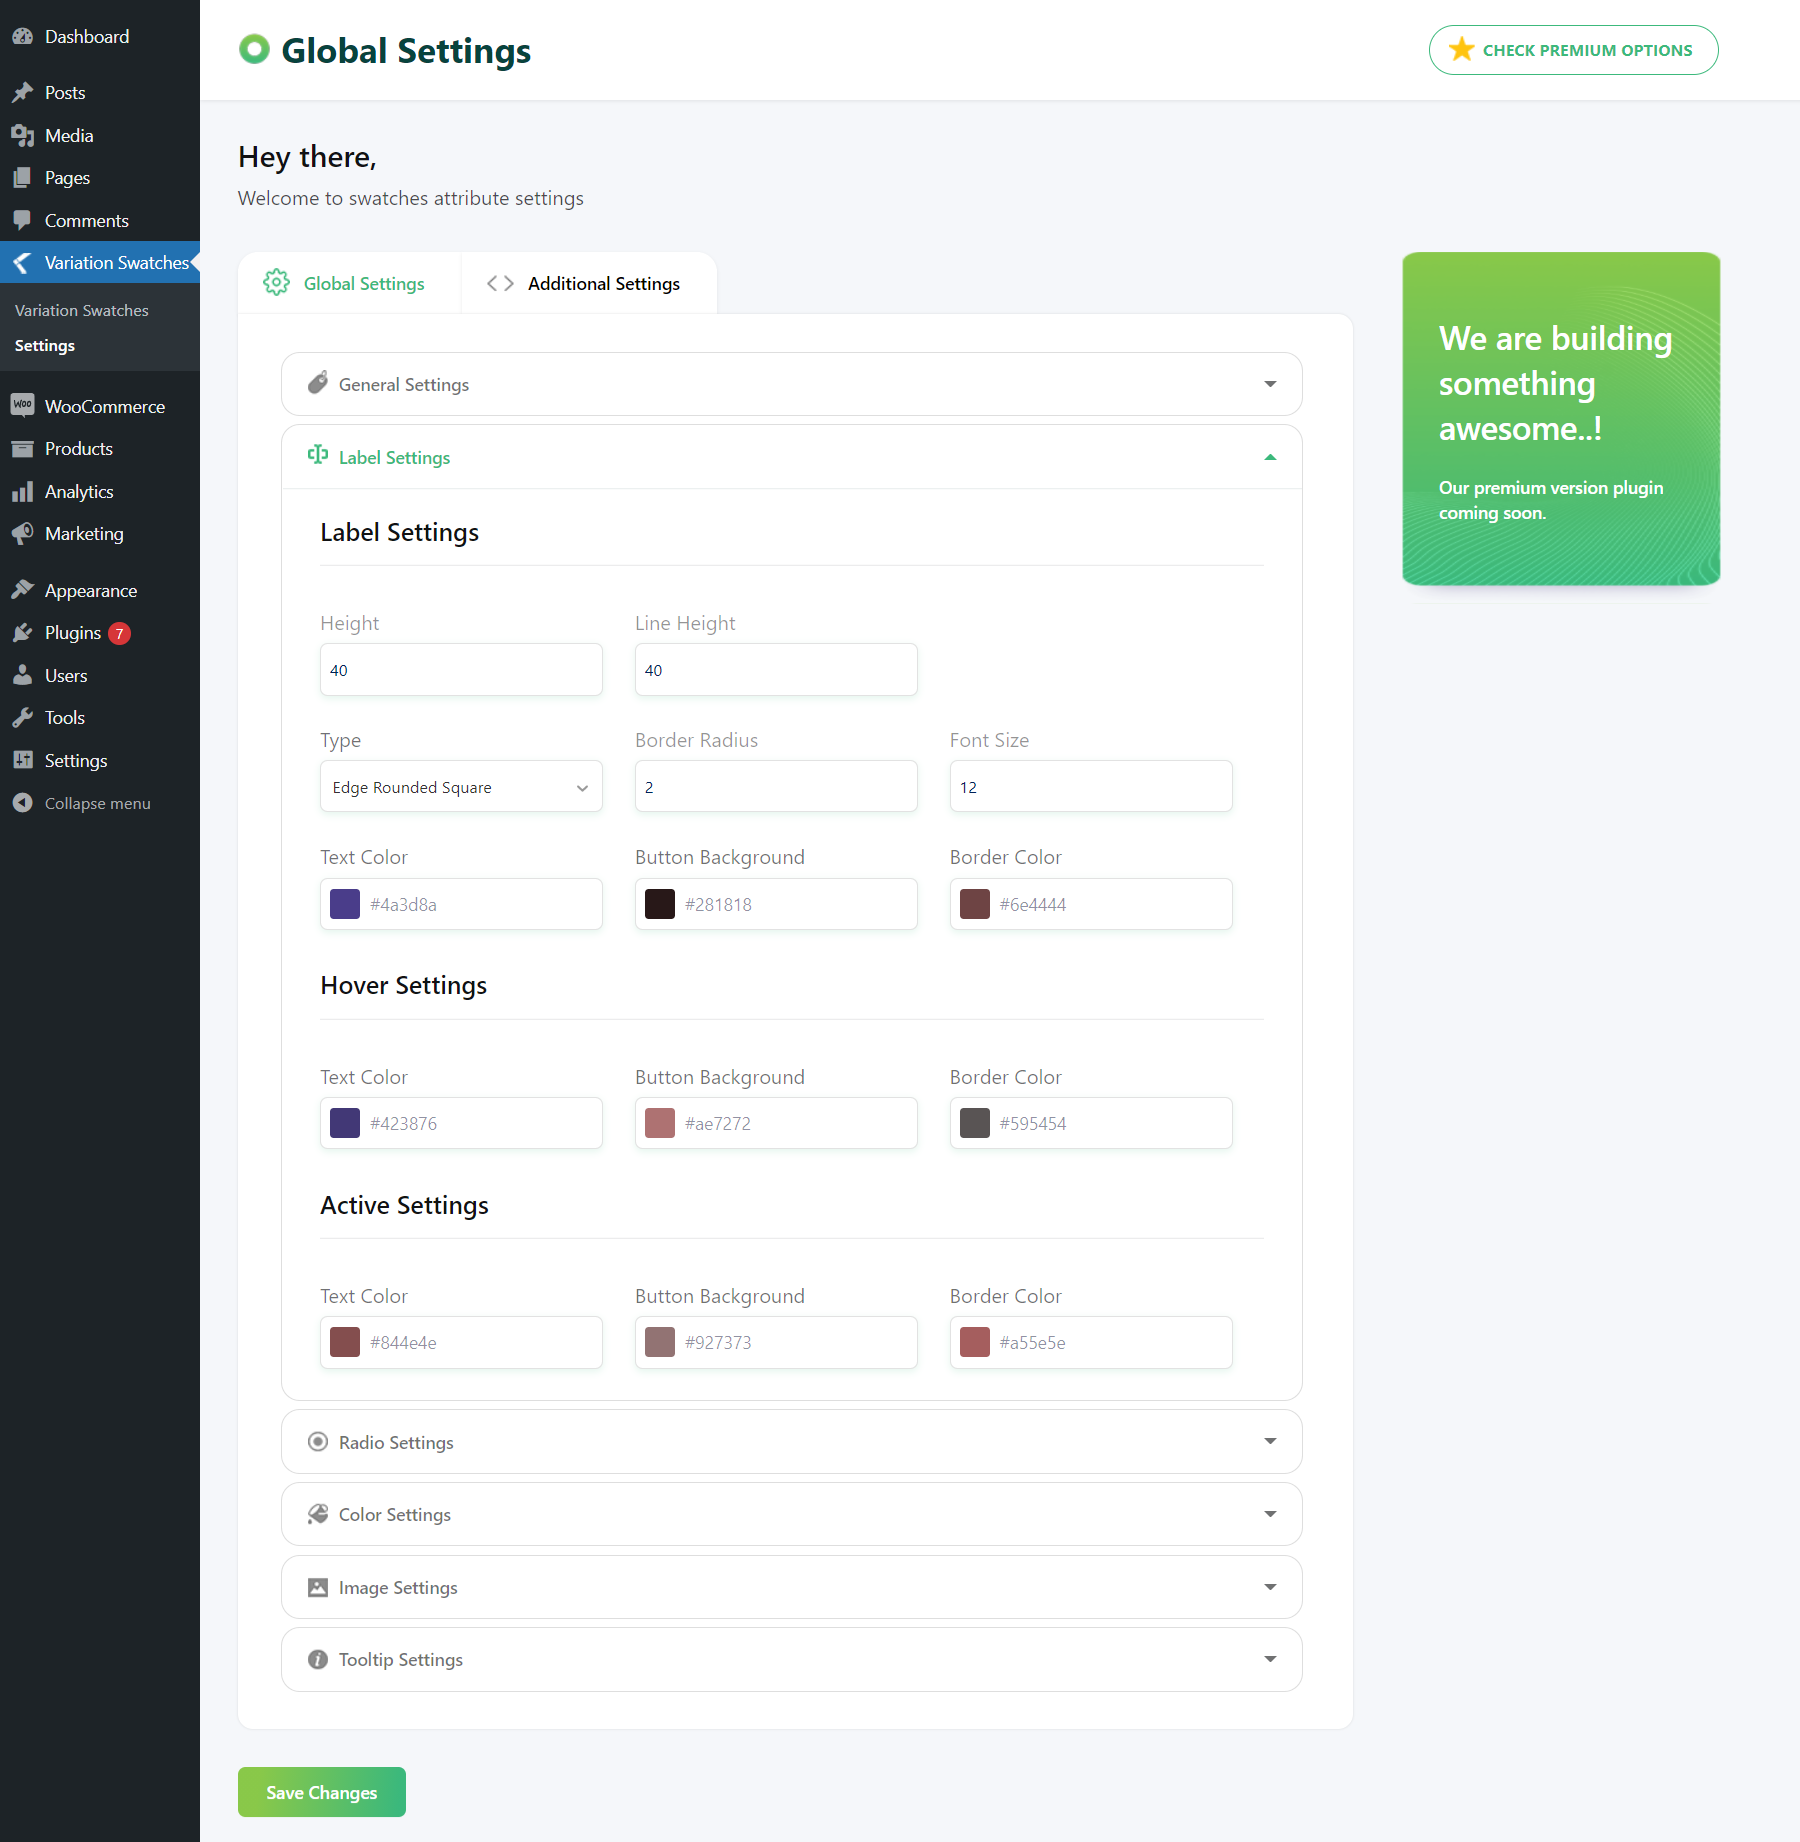Open the Appearance menu
The width and height of the screenshot is (1800, 1842).
[100, 590]
